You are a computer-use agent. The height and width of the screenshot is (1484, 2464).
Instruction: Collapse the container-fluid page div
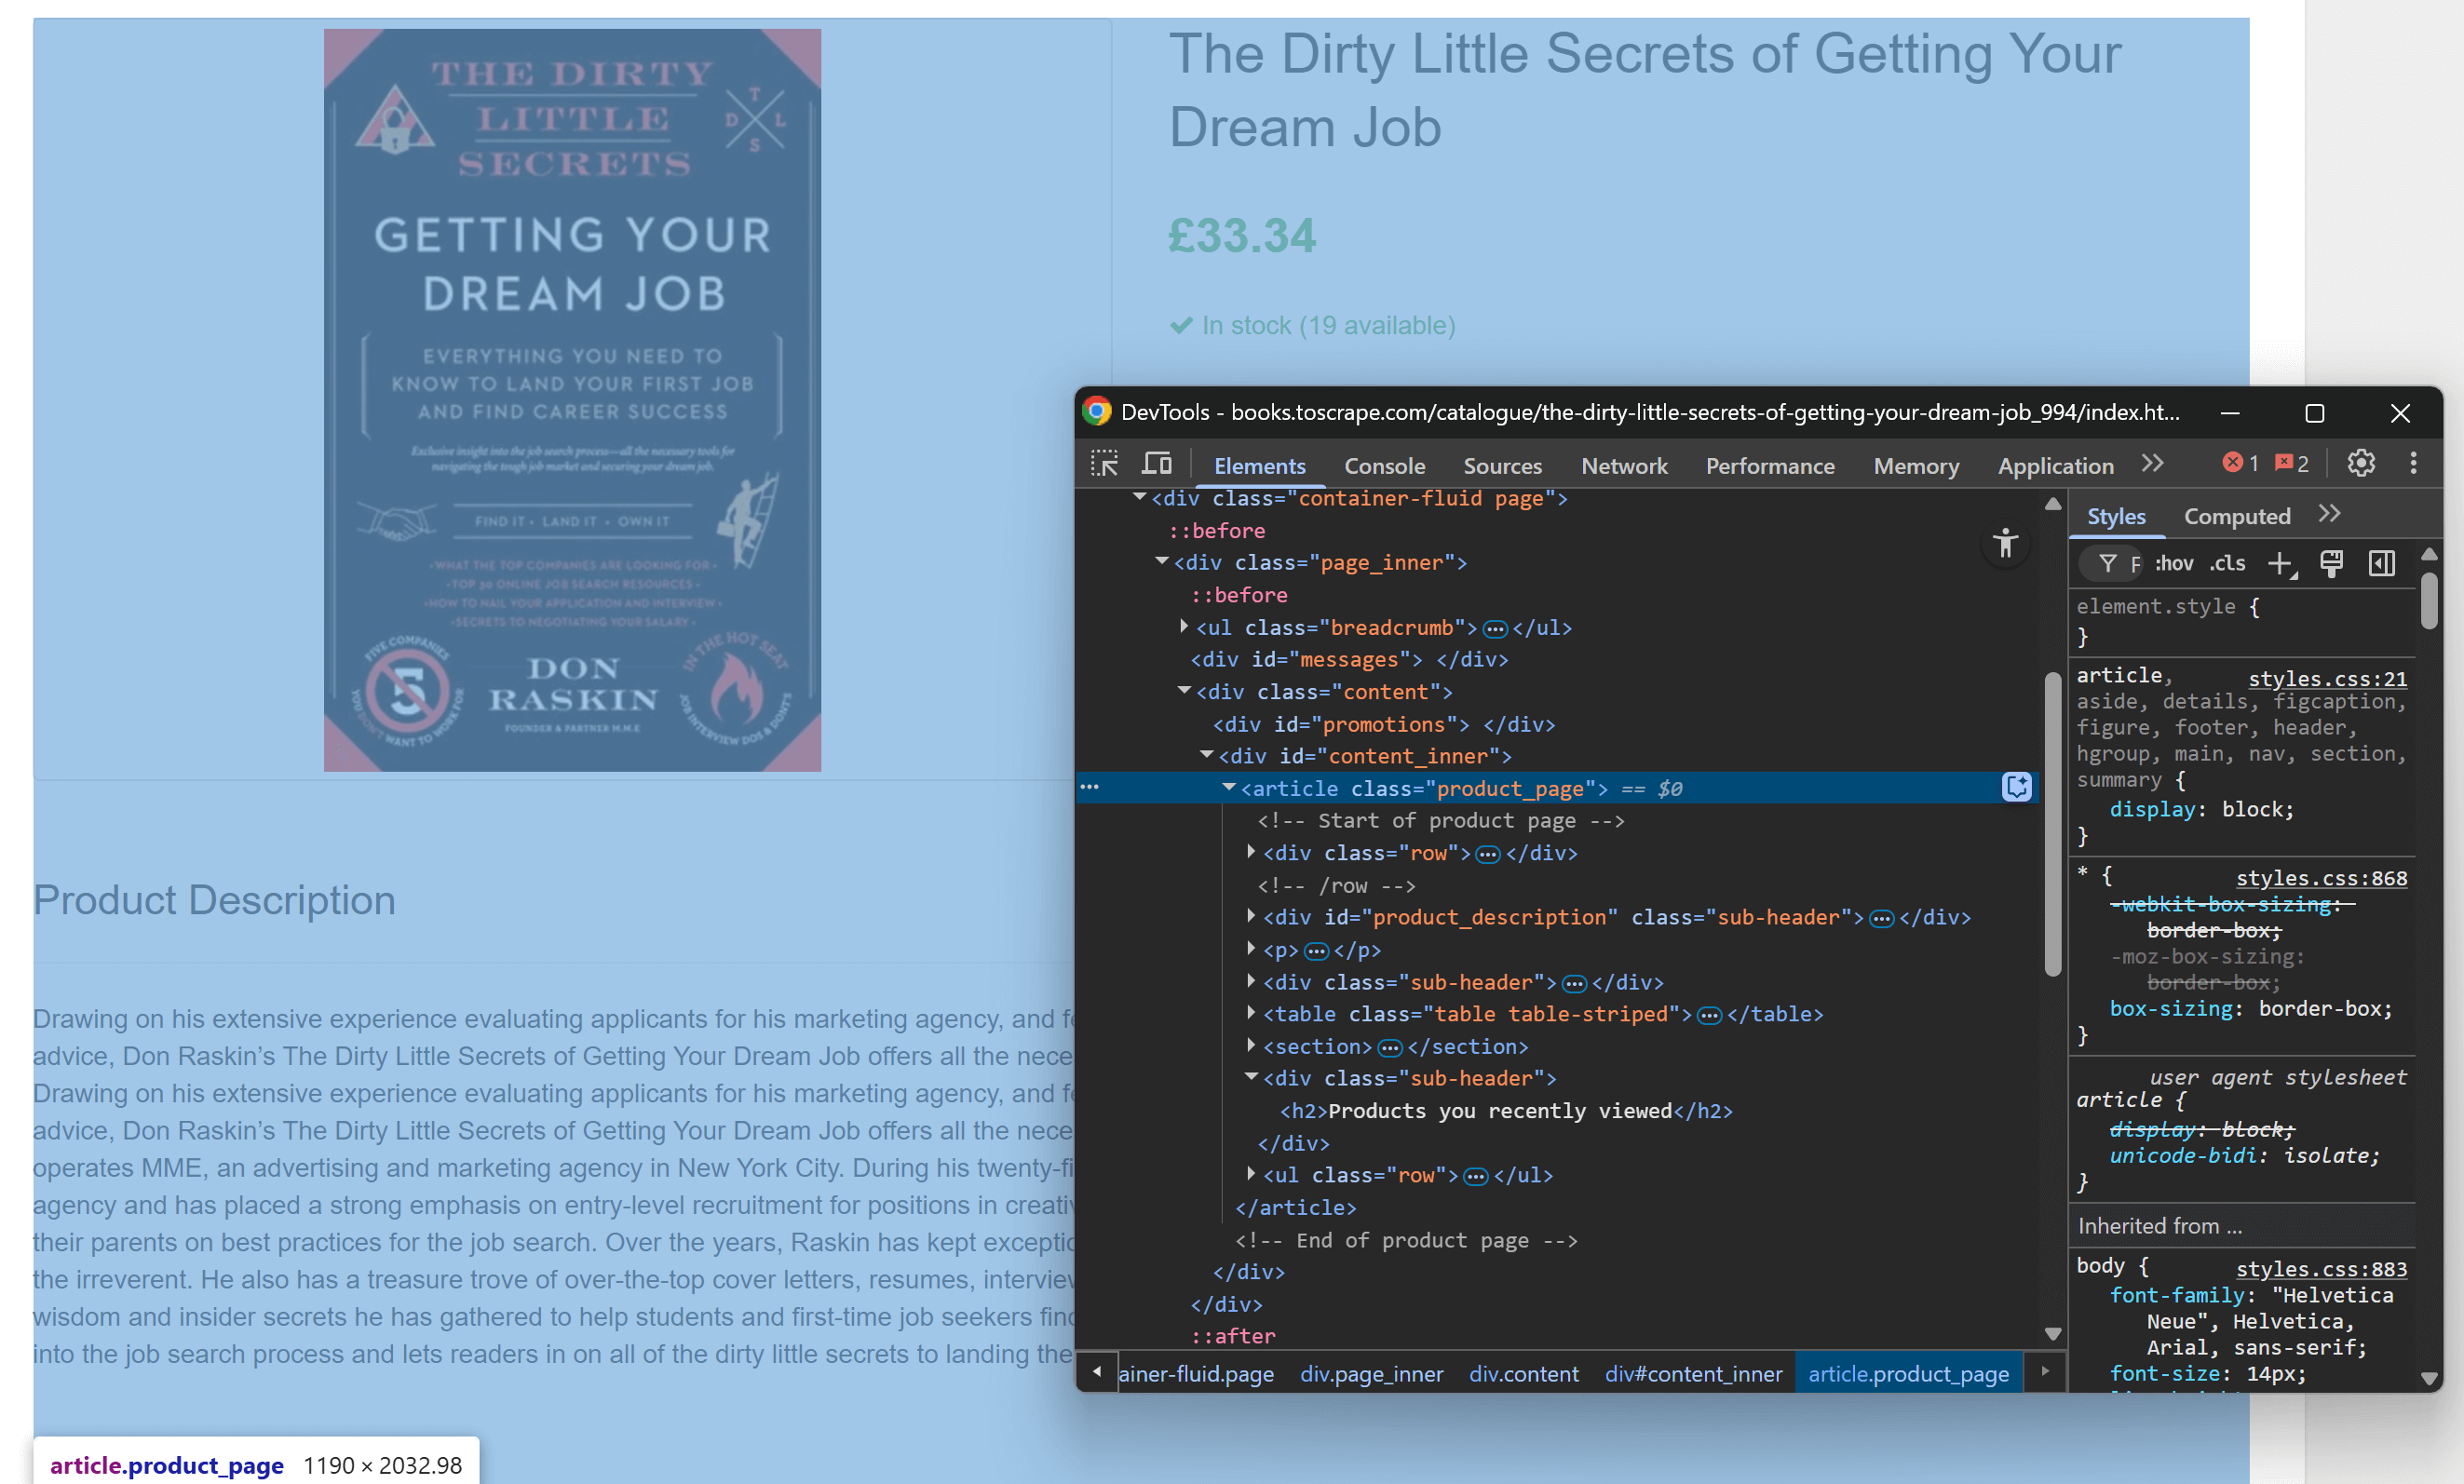pyautogui.click(x=1139, y=497)
